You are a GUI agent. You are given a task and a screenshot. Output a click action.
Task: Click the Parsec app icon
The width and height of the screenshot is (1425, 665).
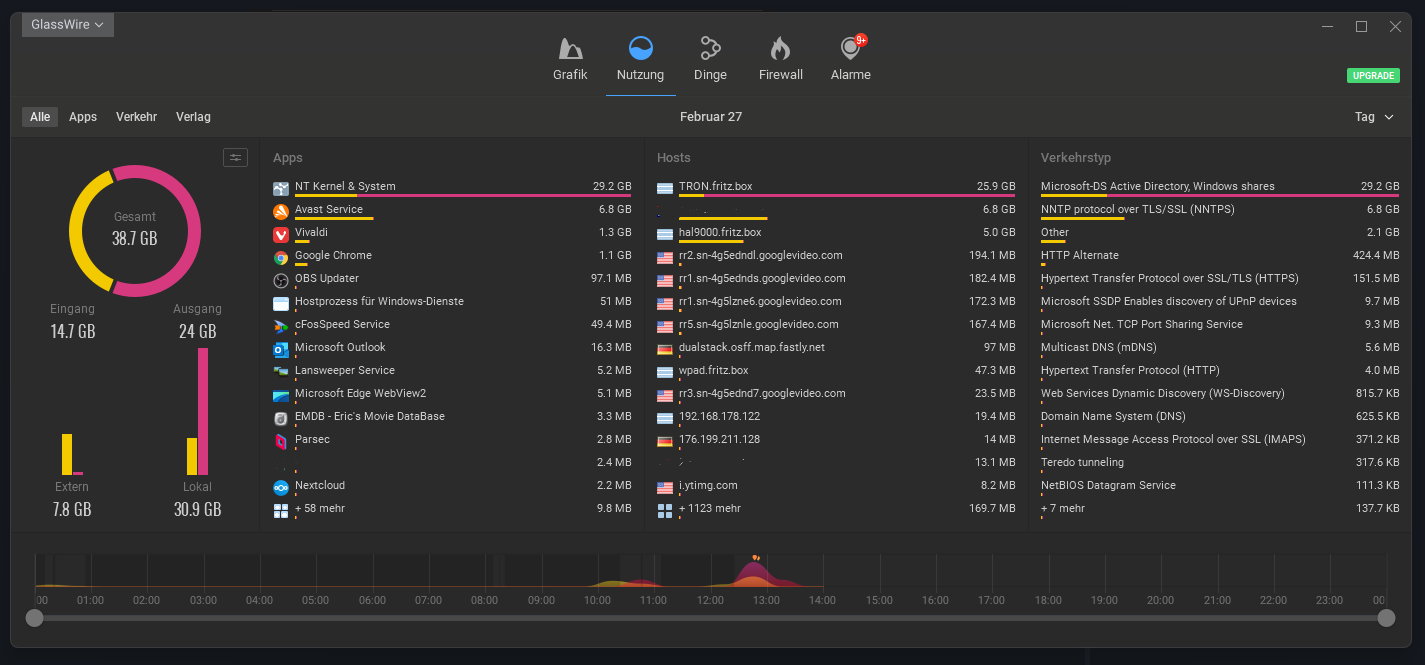pyautogui.click(x=281, y=442)
